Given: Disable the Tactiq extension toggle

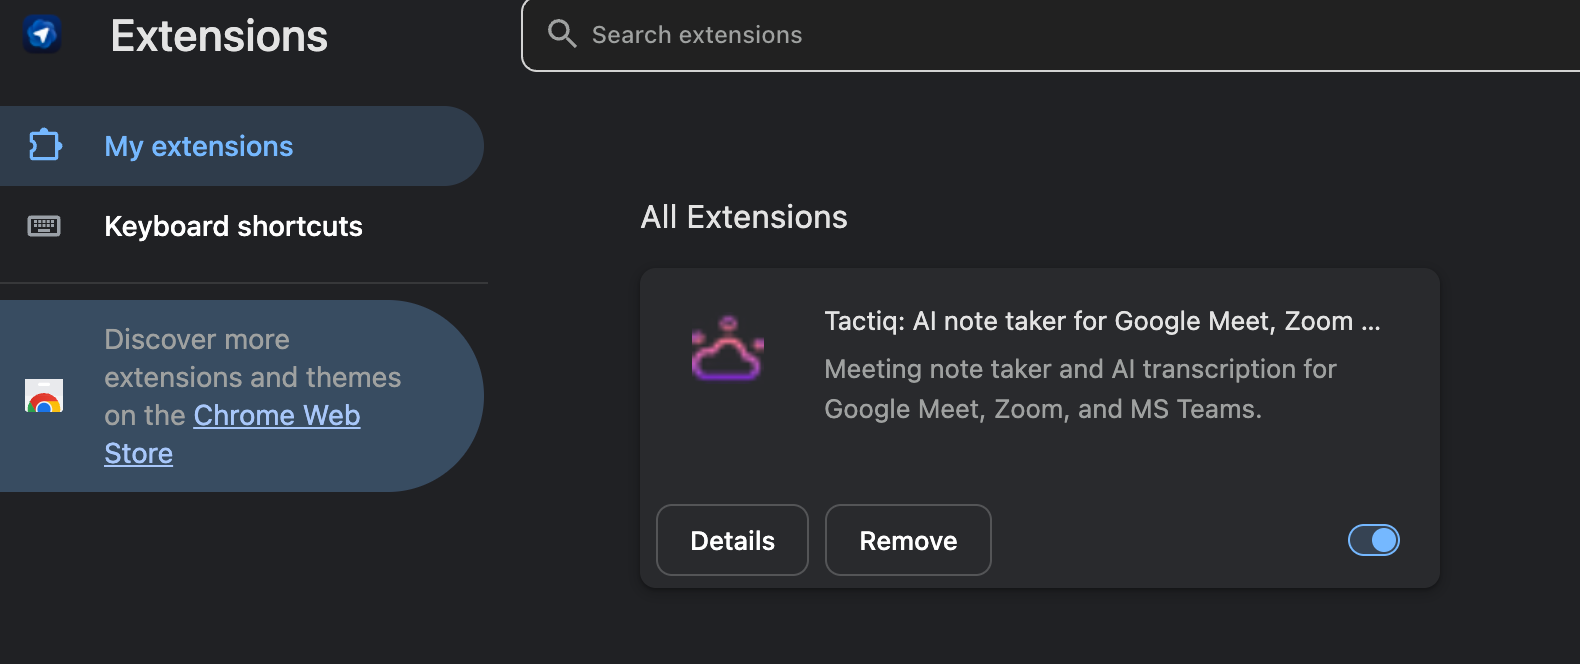Looking at the screenshot, I should coord(1373,540).
